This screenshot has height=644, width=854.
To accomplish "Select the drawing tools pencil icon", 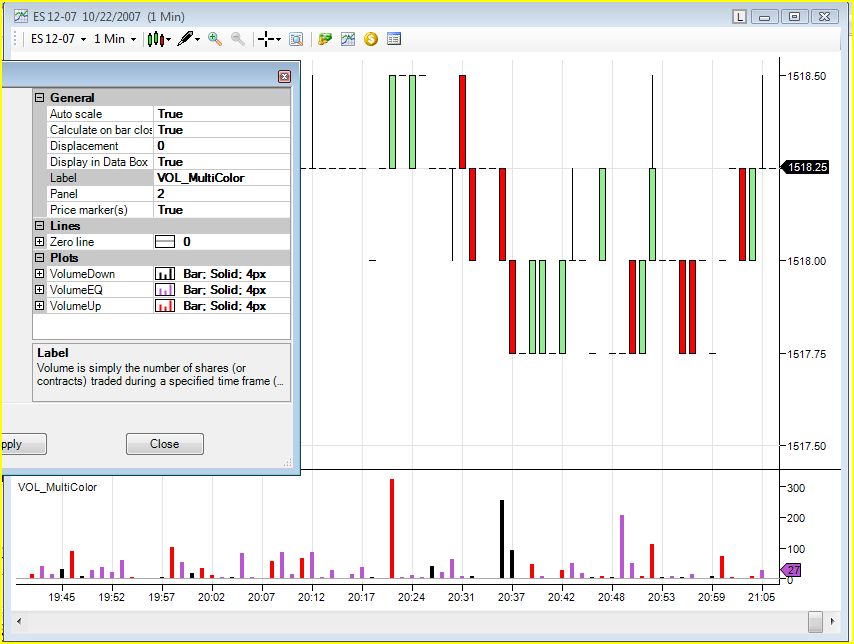I will coord(185,39).
